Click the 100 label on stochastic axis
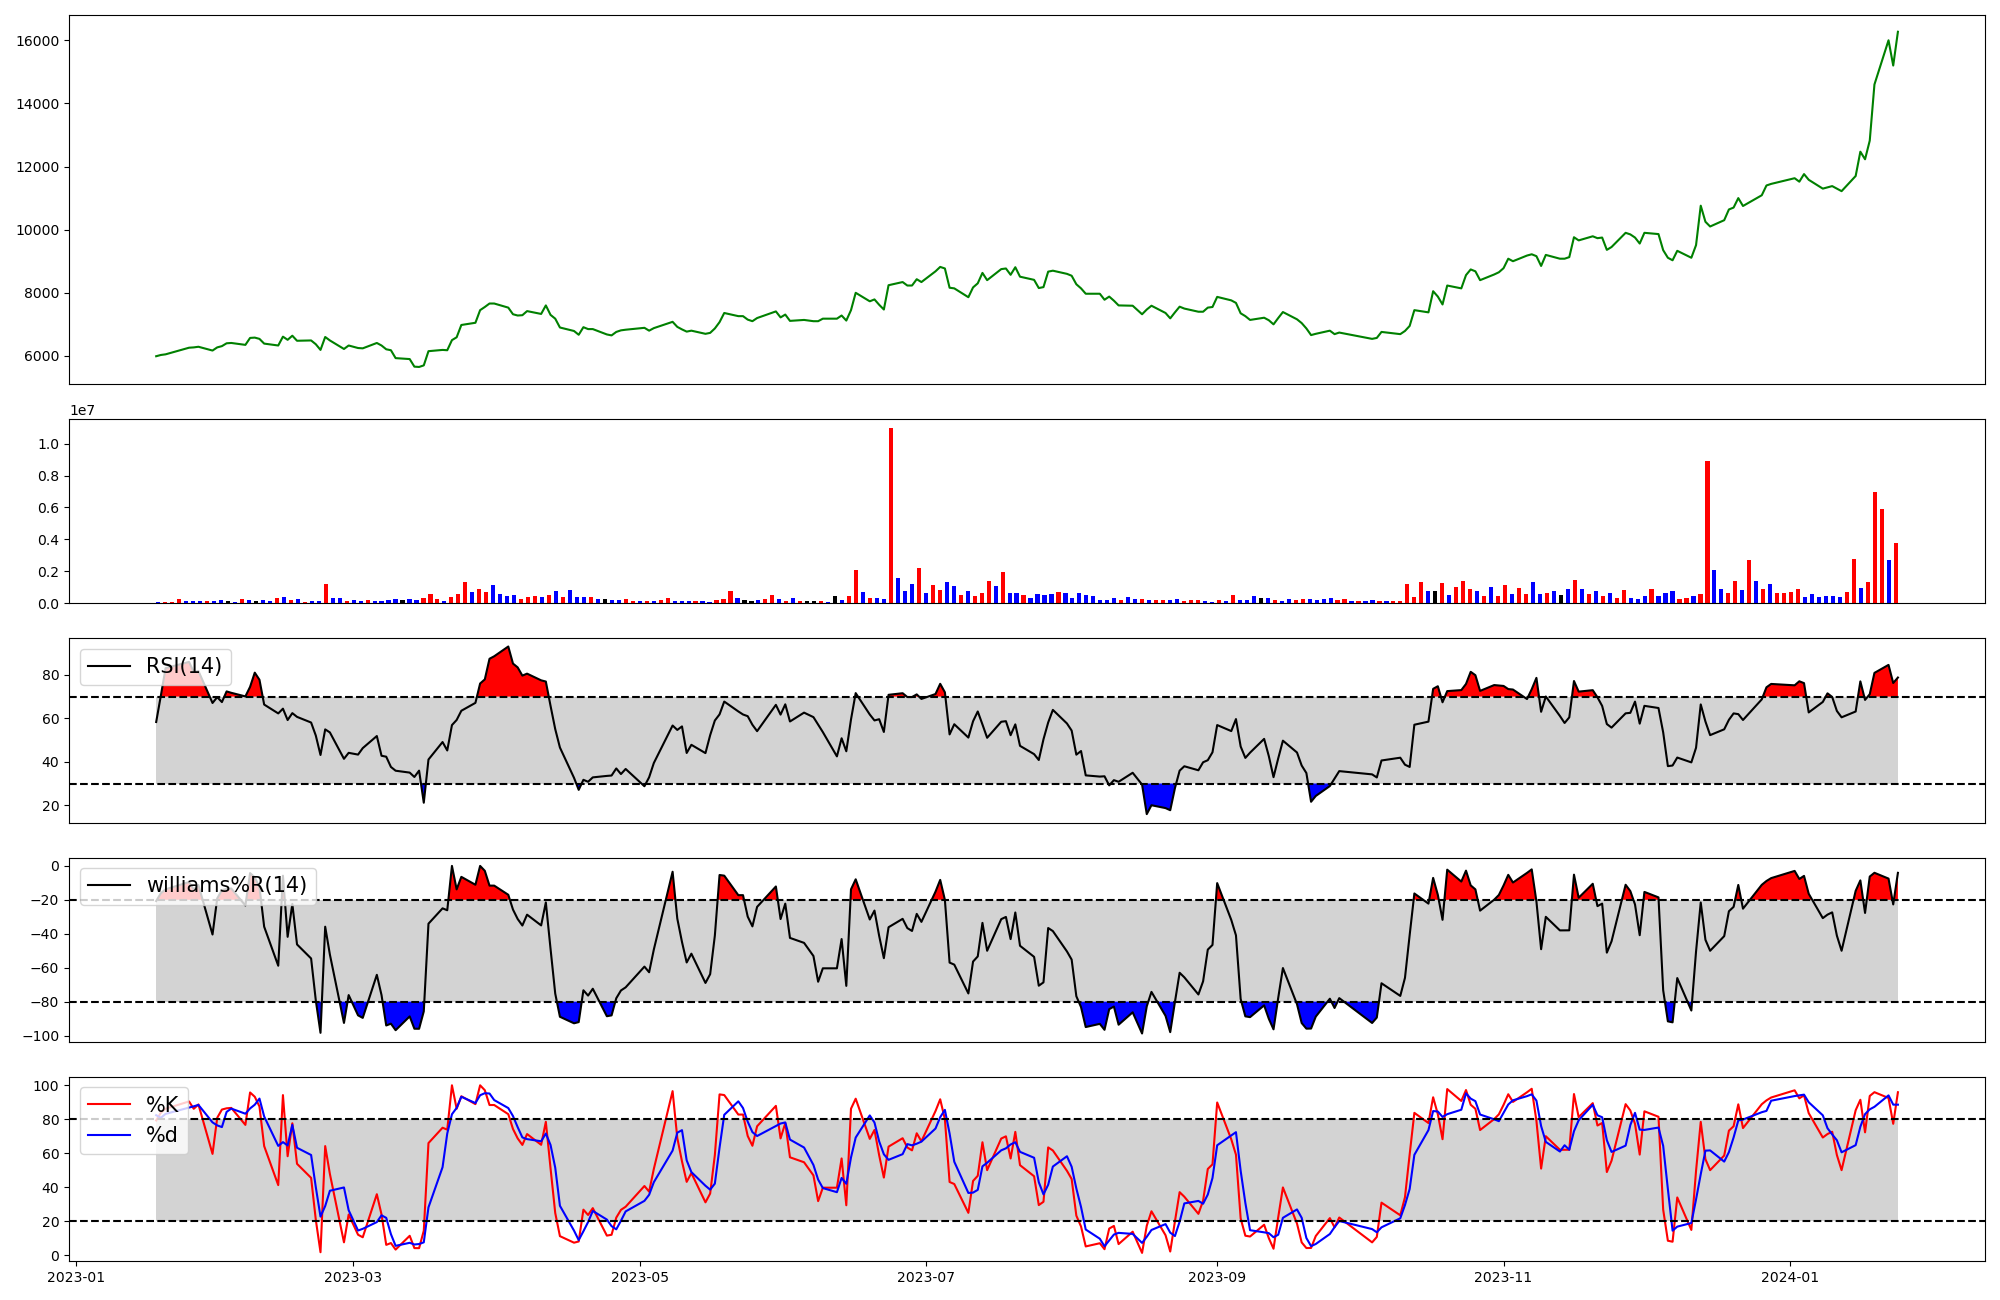 click(x=46, y=1086)
